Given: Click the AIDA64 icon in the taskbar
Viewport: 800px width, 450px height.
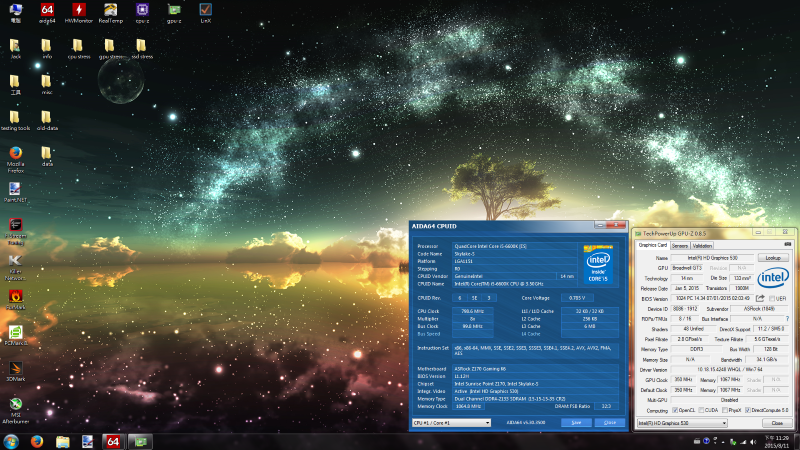Looking at the screenshot, I should point(113,441).
